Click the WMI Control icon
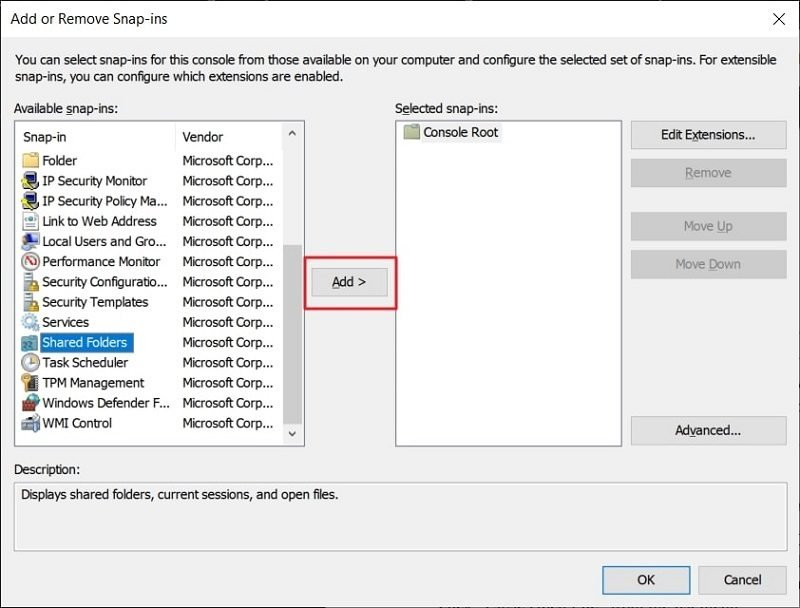Image resolution: width=800 pixels, height=608 pixels. click(x=30, y=423)
